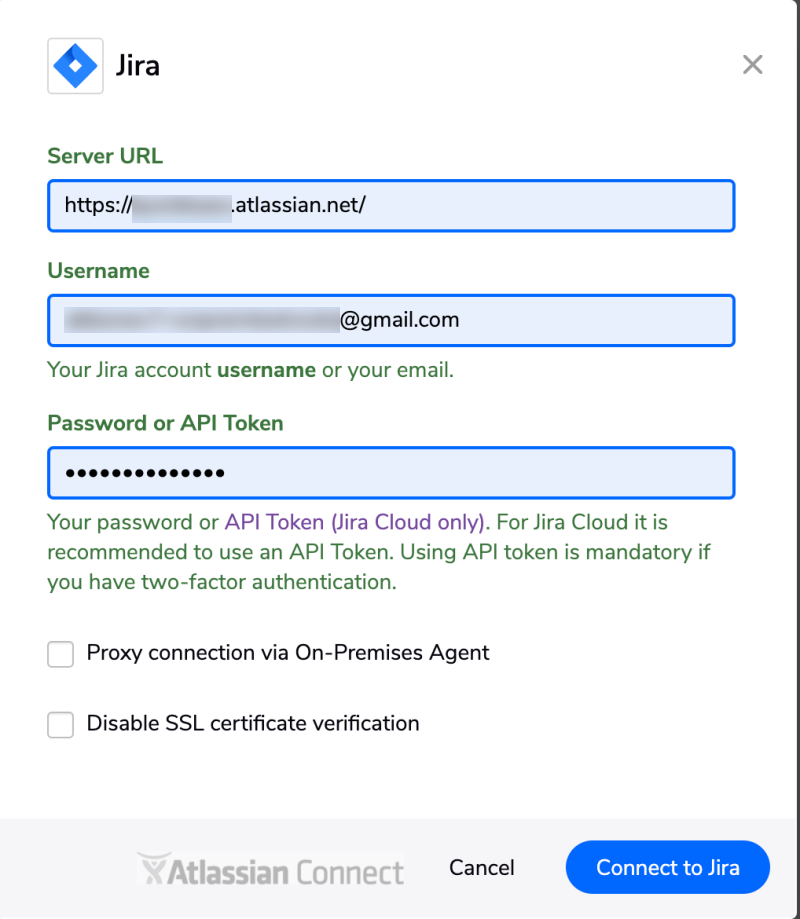Click the Jira title text
The image size is (800, 919).
point(138,66)
